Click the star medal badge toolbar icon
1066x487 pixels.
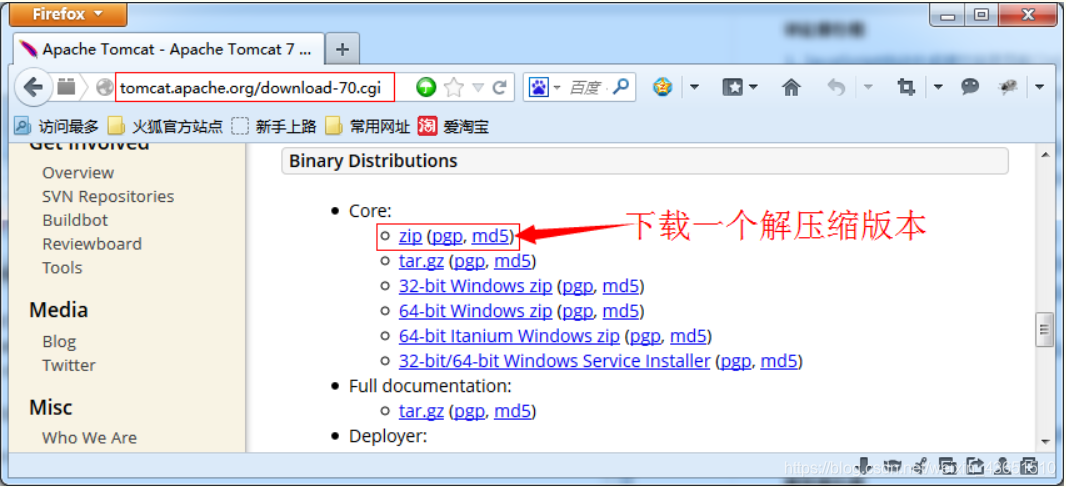[663, 86]
